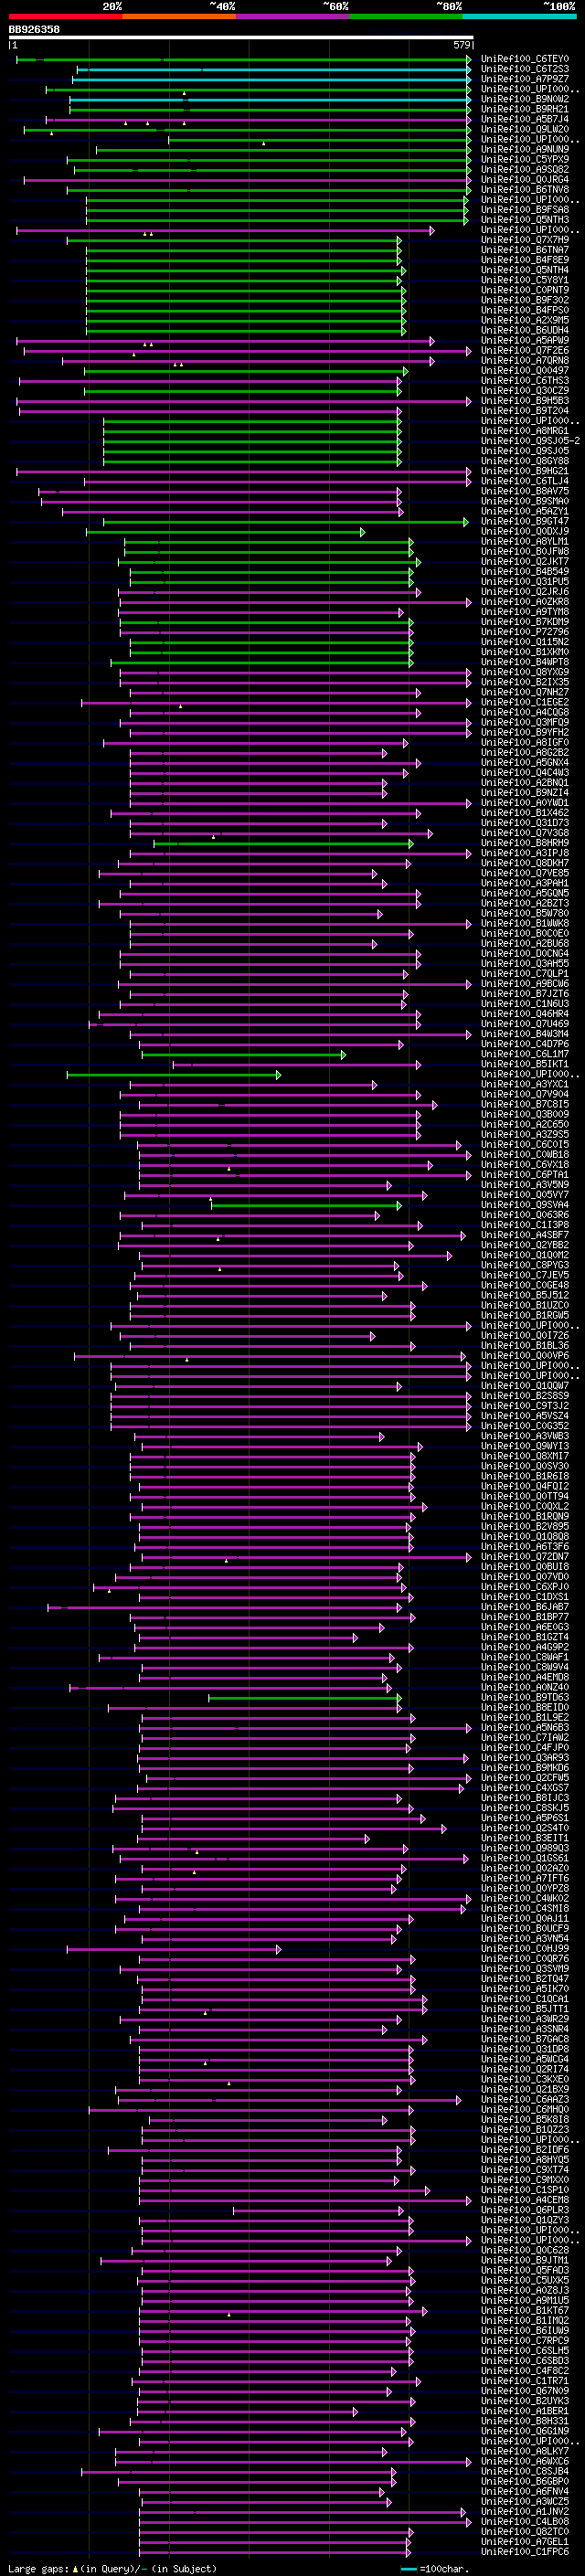Click the red 20% identity legend segment
585x2576 pixels.
[65, 16]
